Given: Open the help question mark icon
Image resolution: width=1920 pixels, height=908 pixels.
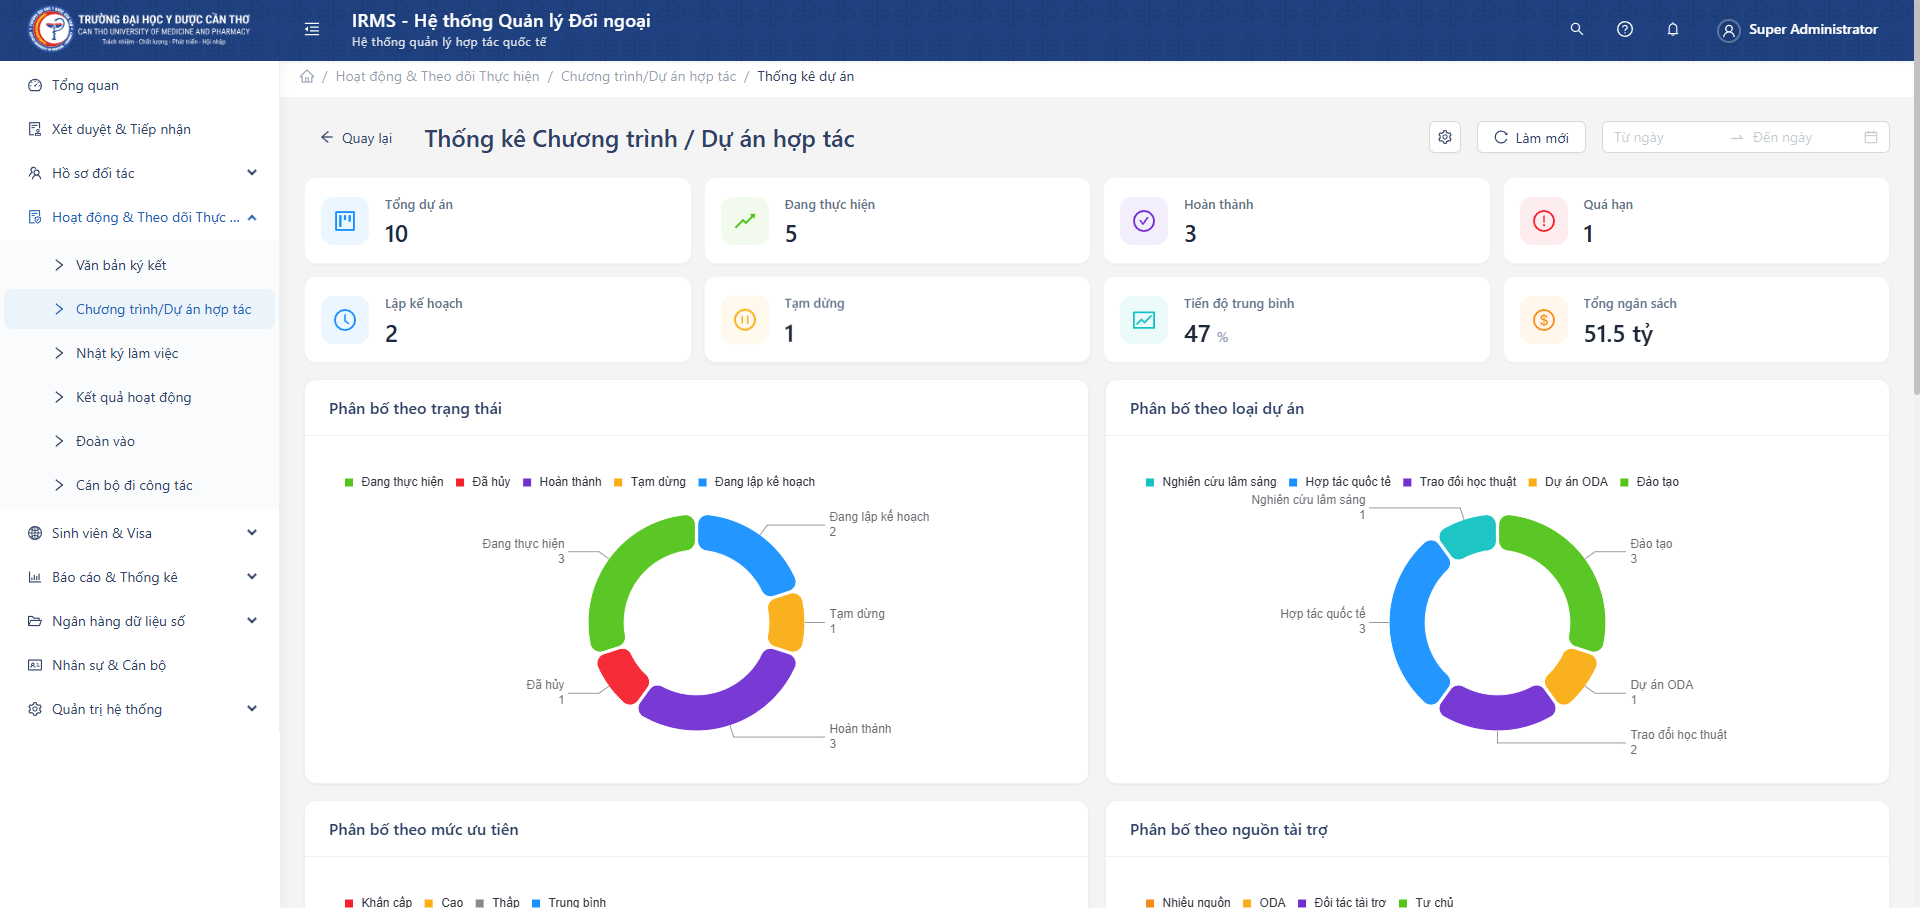Looking at the screenshot, I should 1625,29.
